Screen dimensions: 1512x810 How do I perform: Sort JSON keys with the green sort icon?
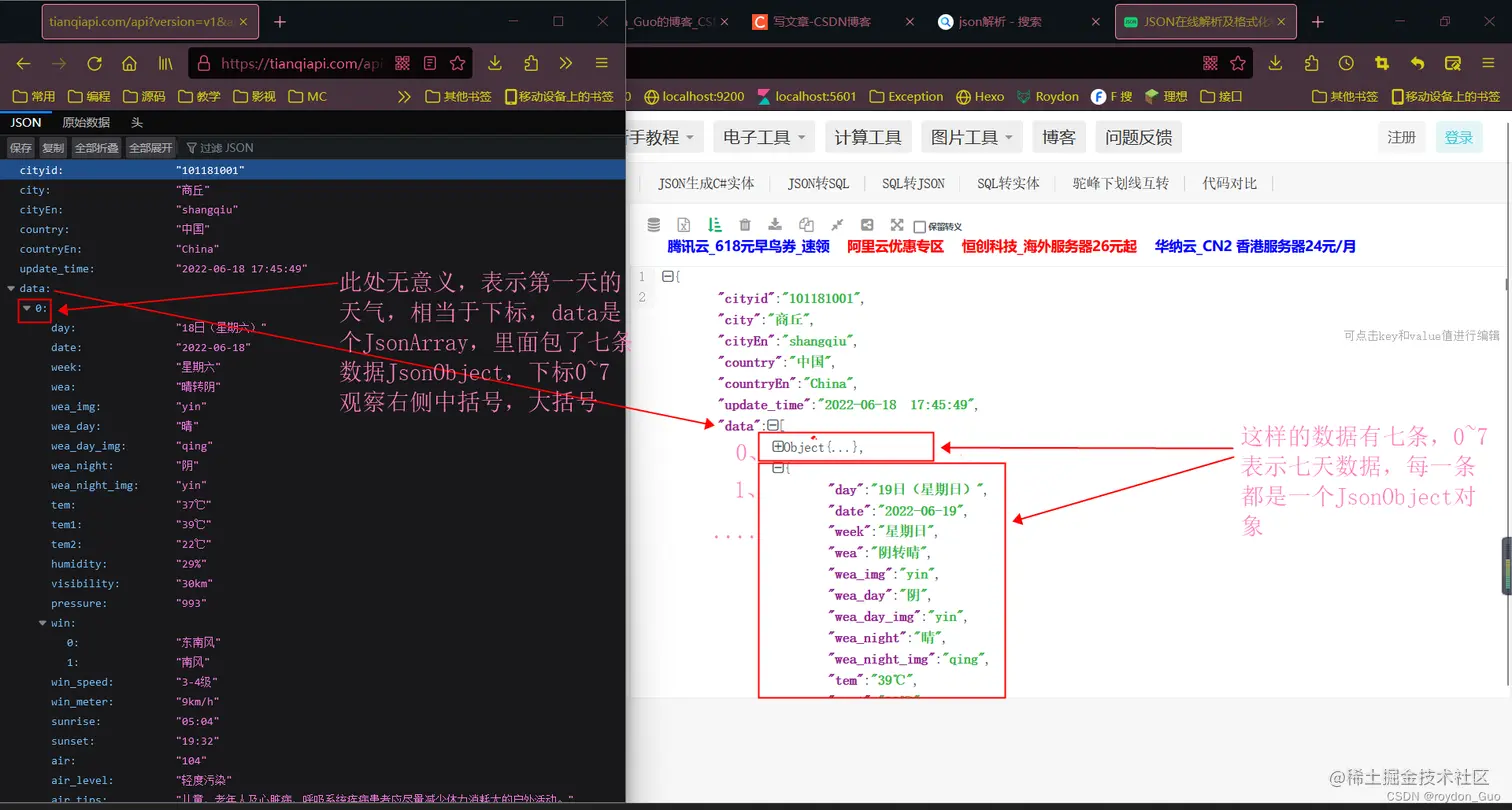click(715, 225)
